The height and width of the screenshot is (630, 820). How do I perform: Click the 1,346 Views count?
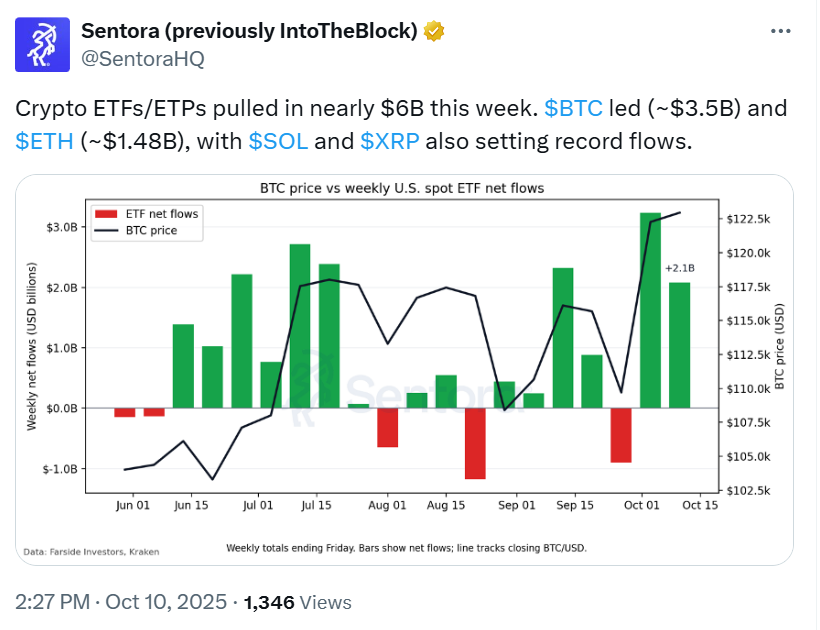(x=298, y=602)
